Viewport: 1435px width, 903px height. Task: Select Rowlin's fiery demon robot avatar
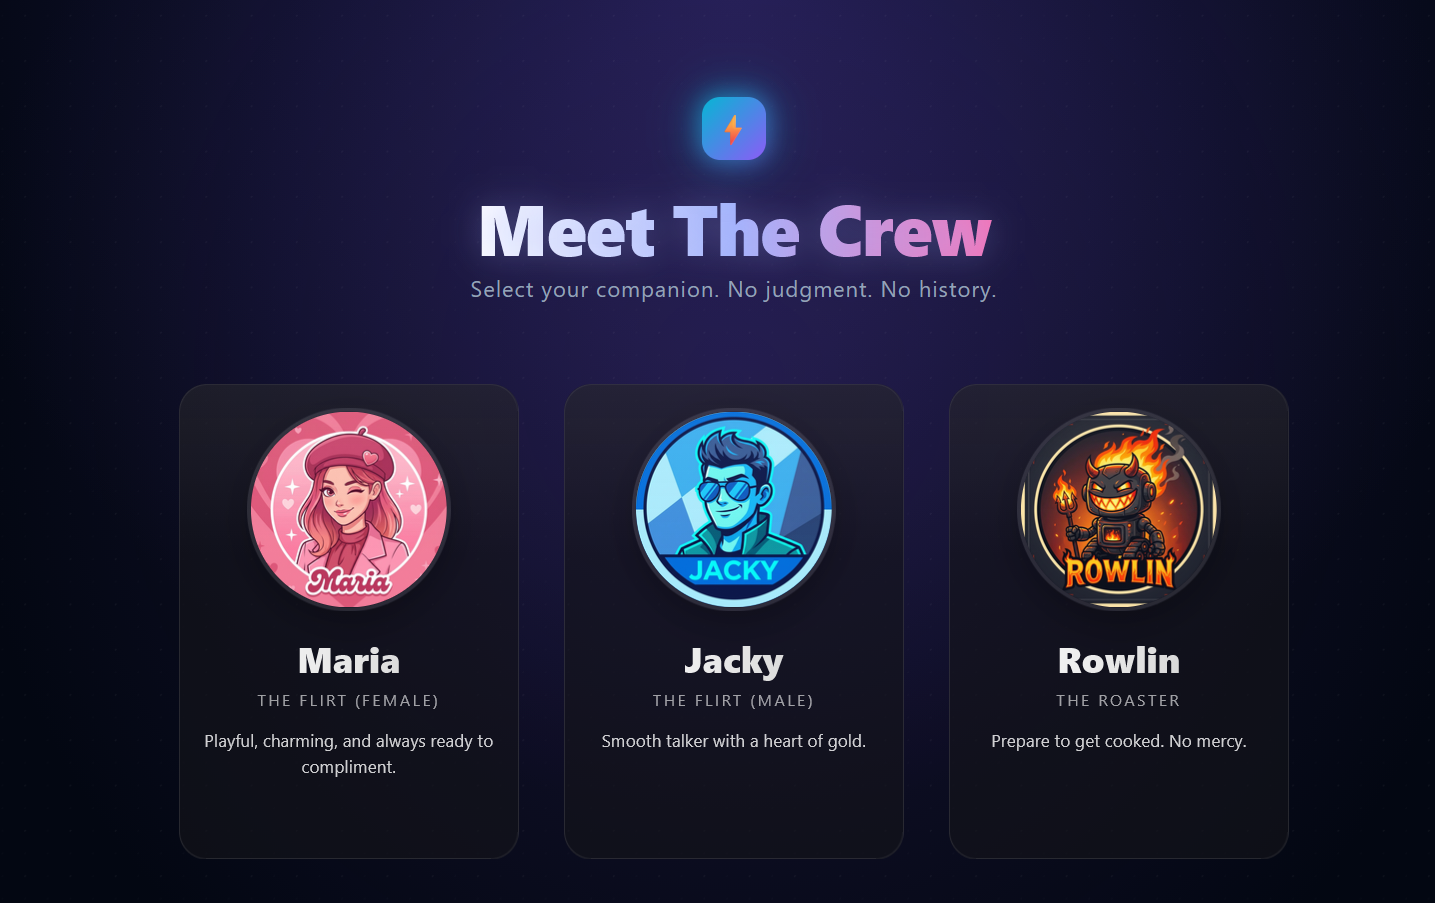[1119, 509]
